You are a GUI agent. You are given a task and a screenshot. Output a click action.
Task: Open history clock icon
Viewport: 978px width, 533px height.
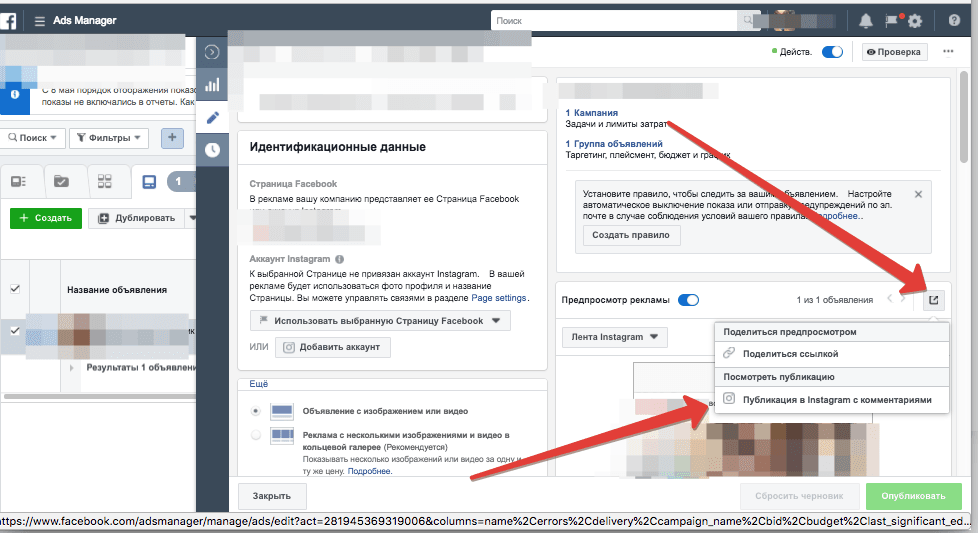(212, 150)
